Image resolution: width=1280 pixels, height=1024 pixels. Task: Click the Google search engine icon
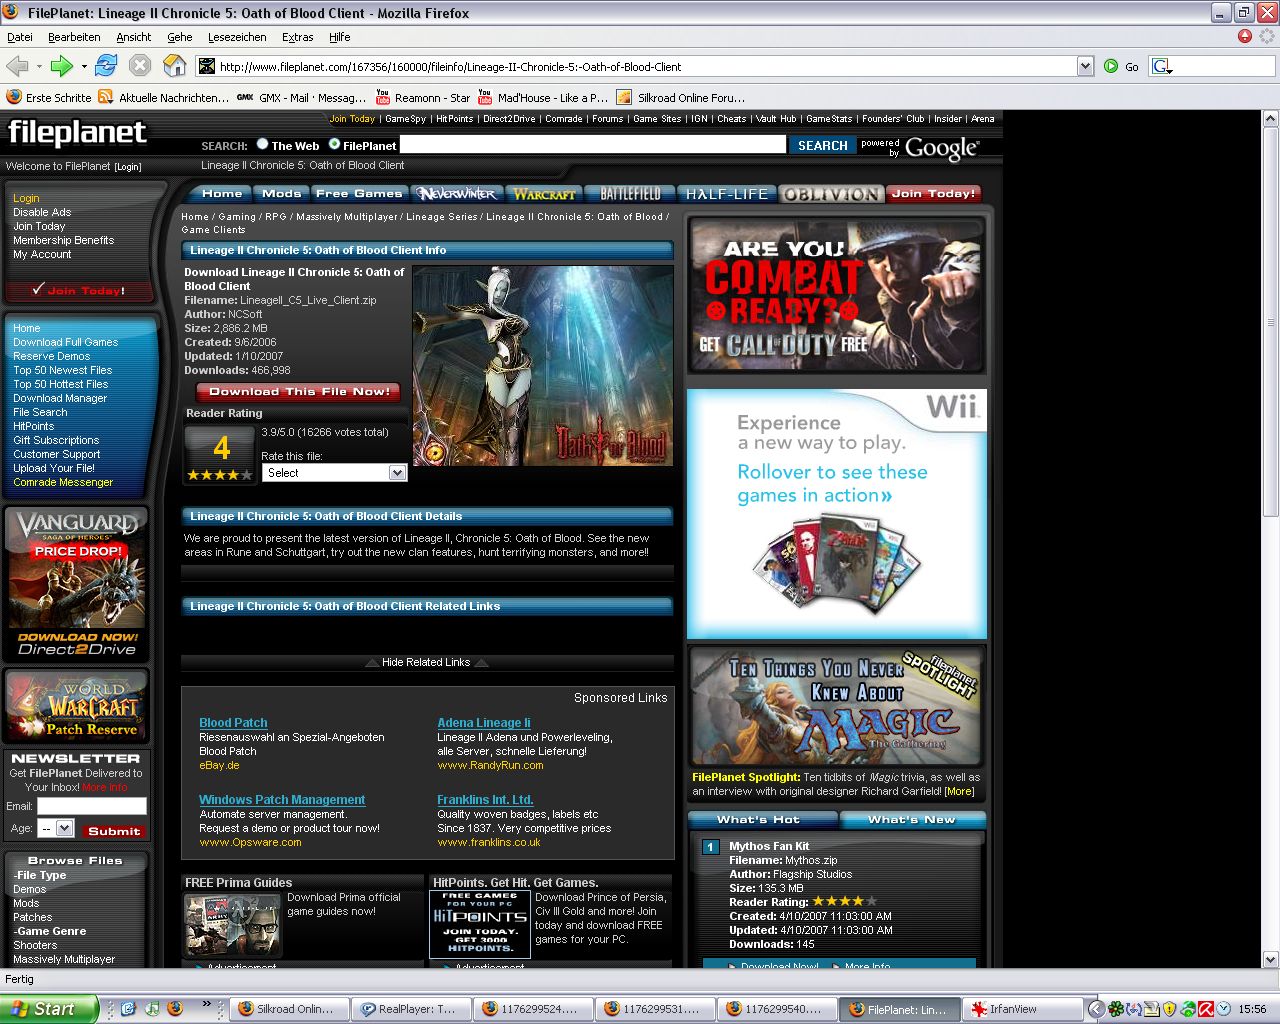[1161, 67]
